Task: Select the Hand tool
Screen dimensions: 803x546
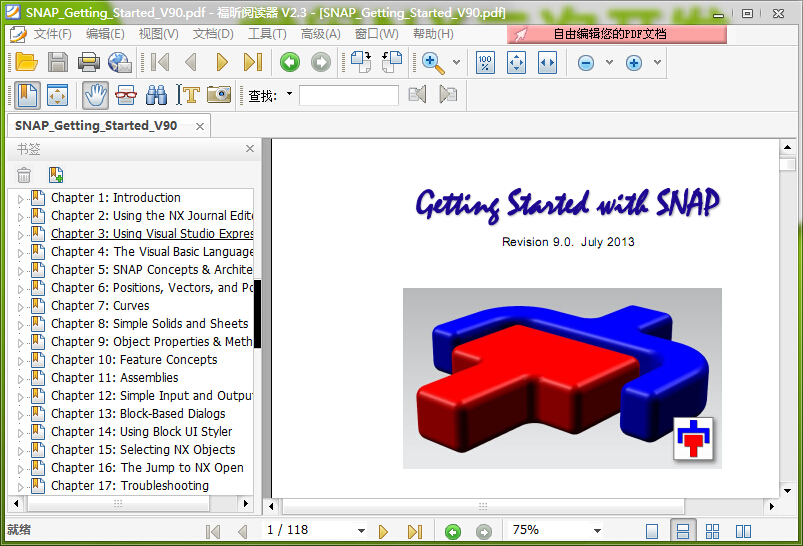Action: coord(94,95)
